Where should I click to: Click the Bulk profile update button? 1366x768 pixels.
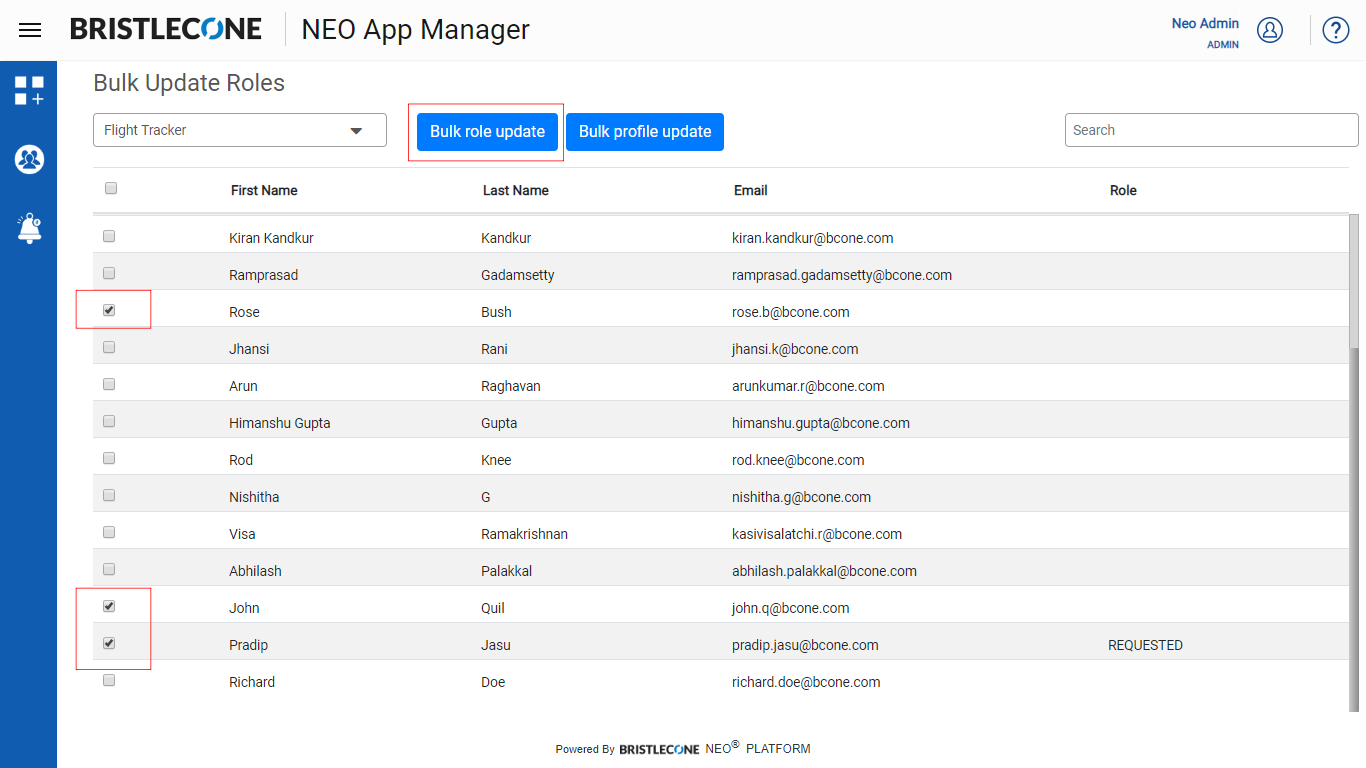click(645, 132)
